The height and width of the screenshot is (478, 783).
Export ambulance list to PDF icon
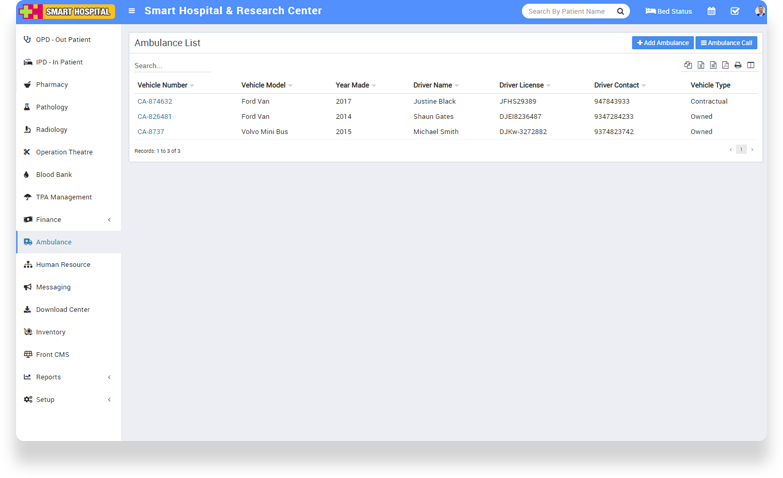[725, 65]
